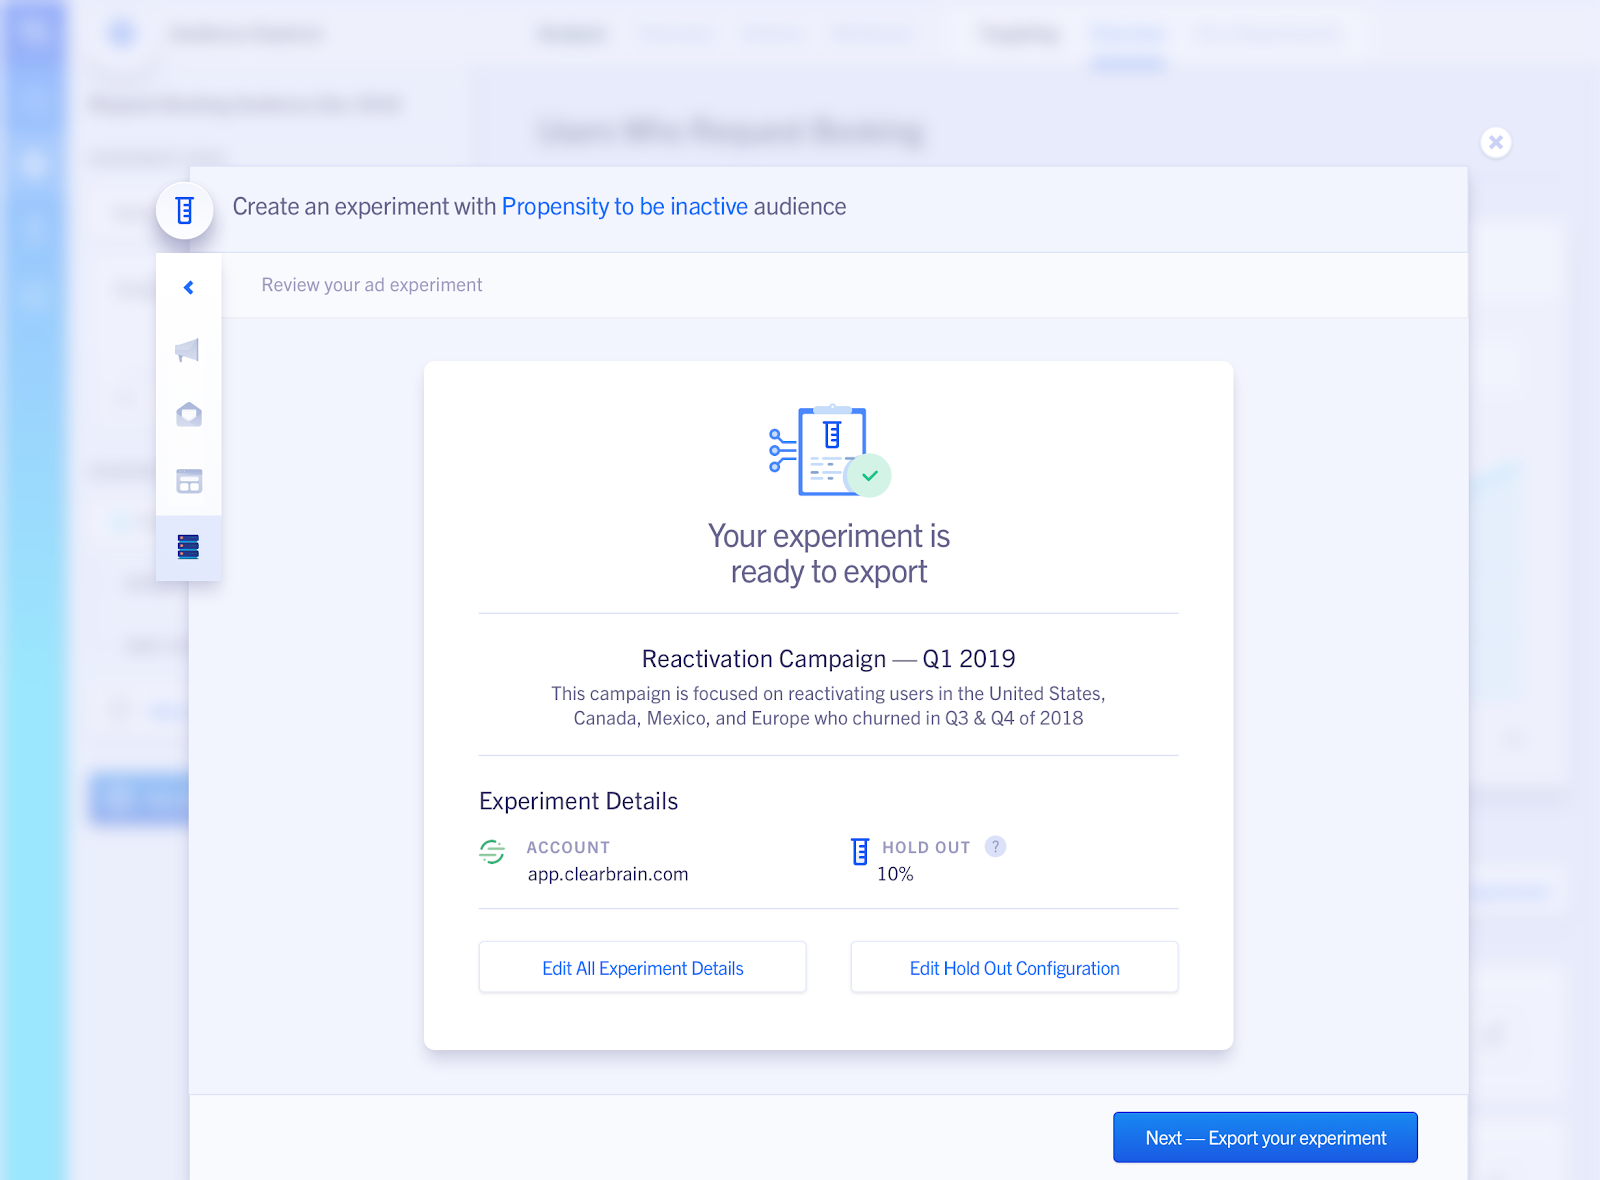Click the campaign description paragraph
1600x1180 pixels.
829,706
